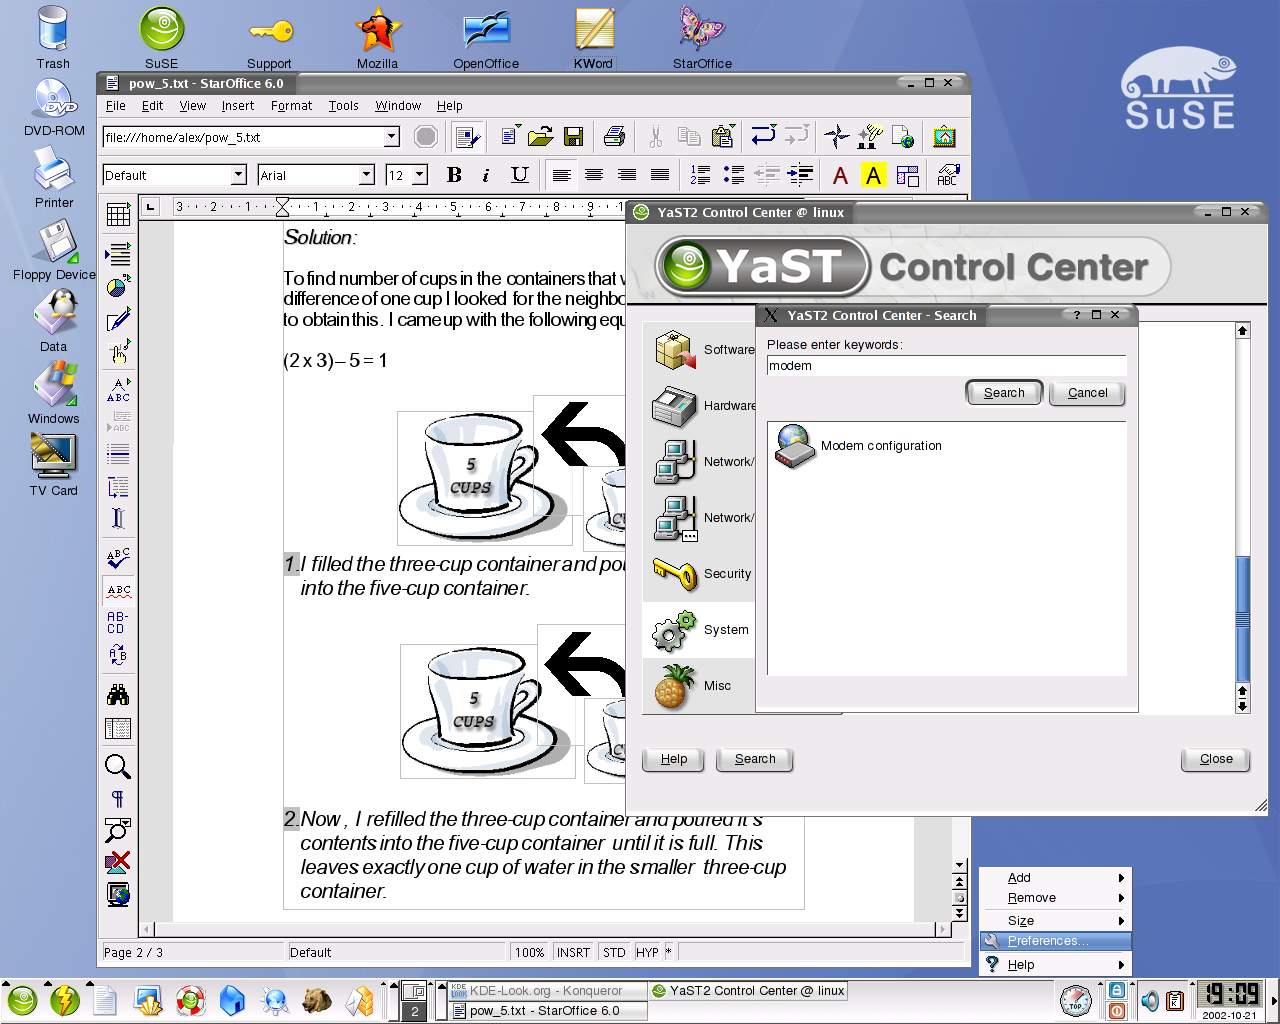
Task: Toggle Underline formatting in StarOffice
Action: (520, 175)
